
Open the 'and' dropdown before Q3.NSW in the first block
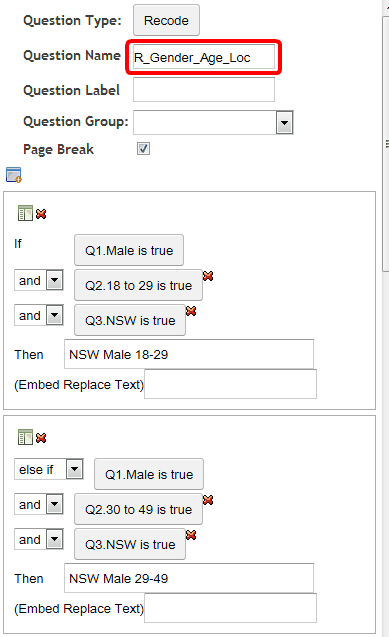pos(54,315)
